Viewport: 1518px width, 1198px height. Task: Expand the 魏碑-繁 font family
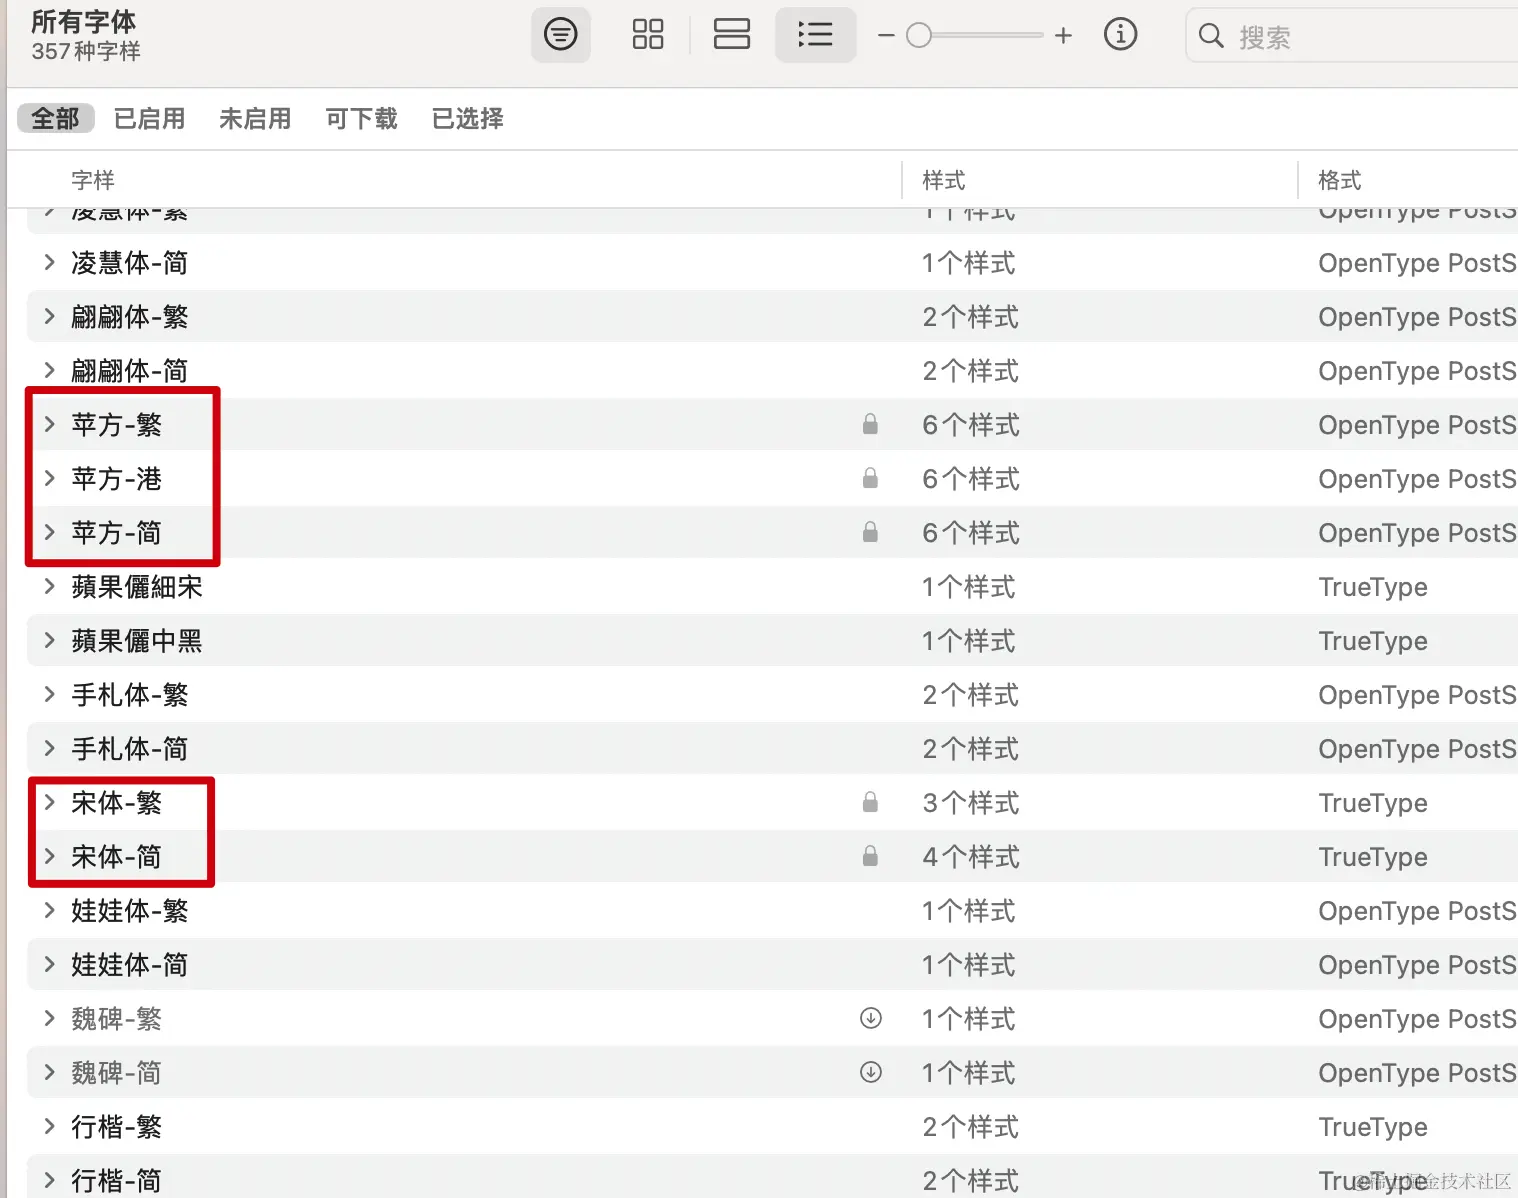49,1018
